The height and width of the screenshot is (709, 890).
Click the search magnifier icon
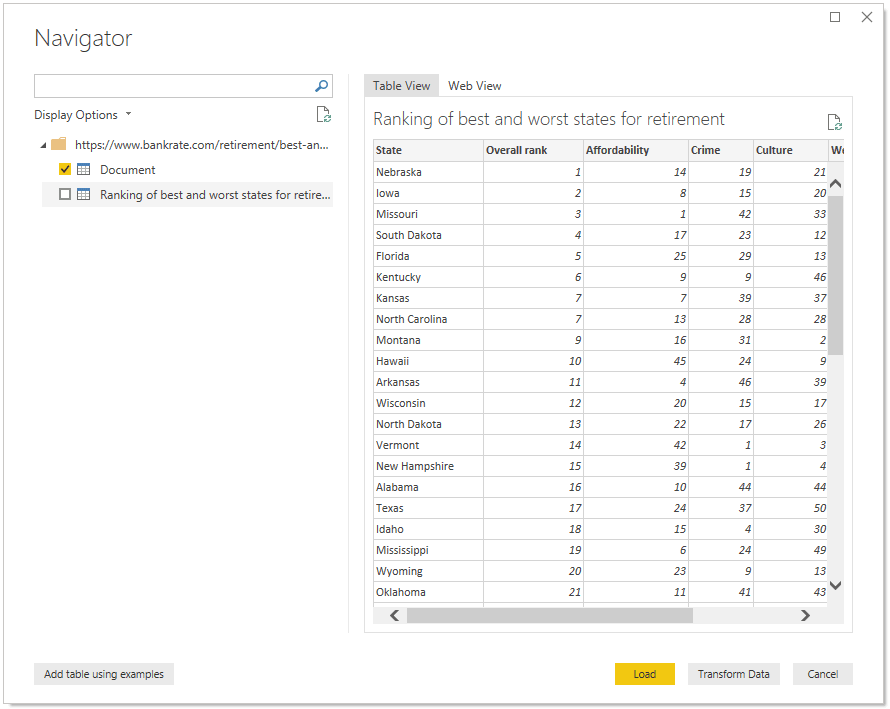point(320,85)
